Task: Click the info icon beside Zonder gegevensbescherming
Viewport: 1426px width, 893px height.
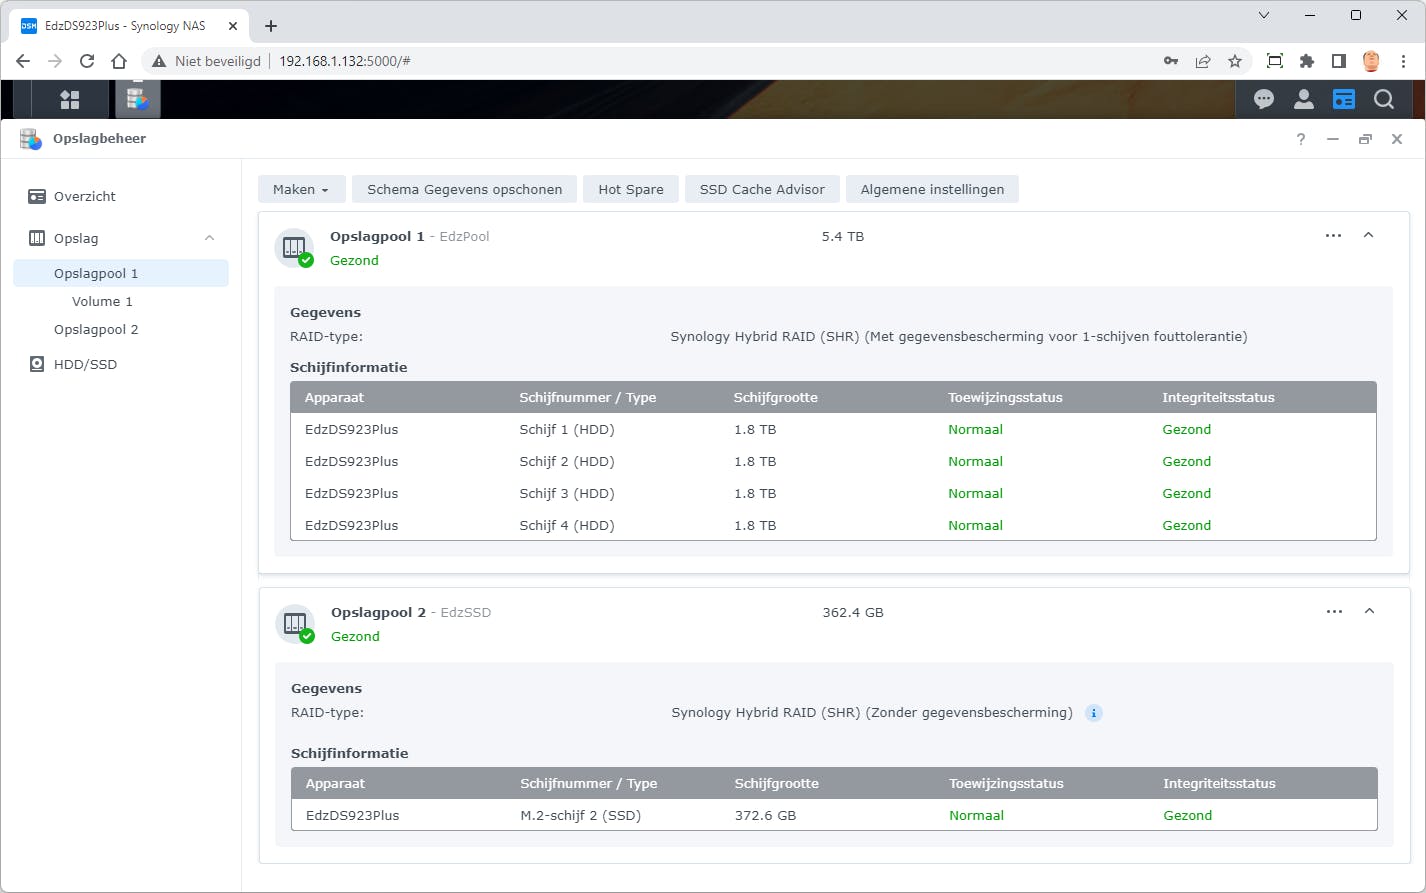Action: [1094, 713]
